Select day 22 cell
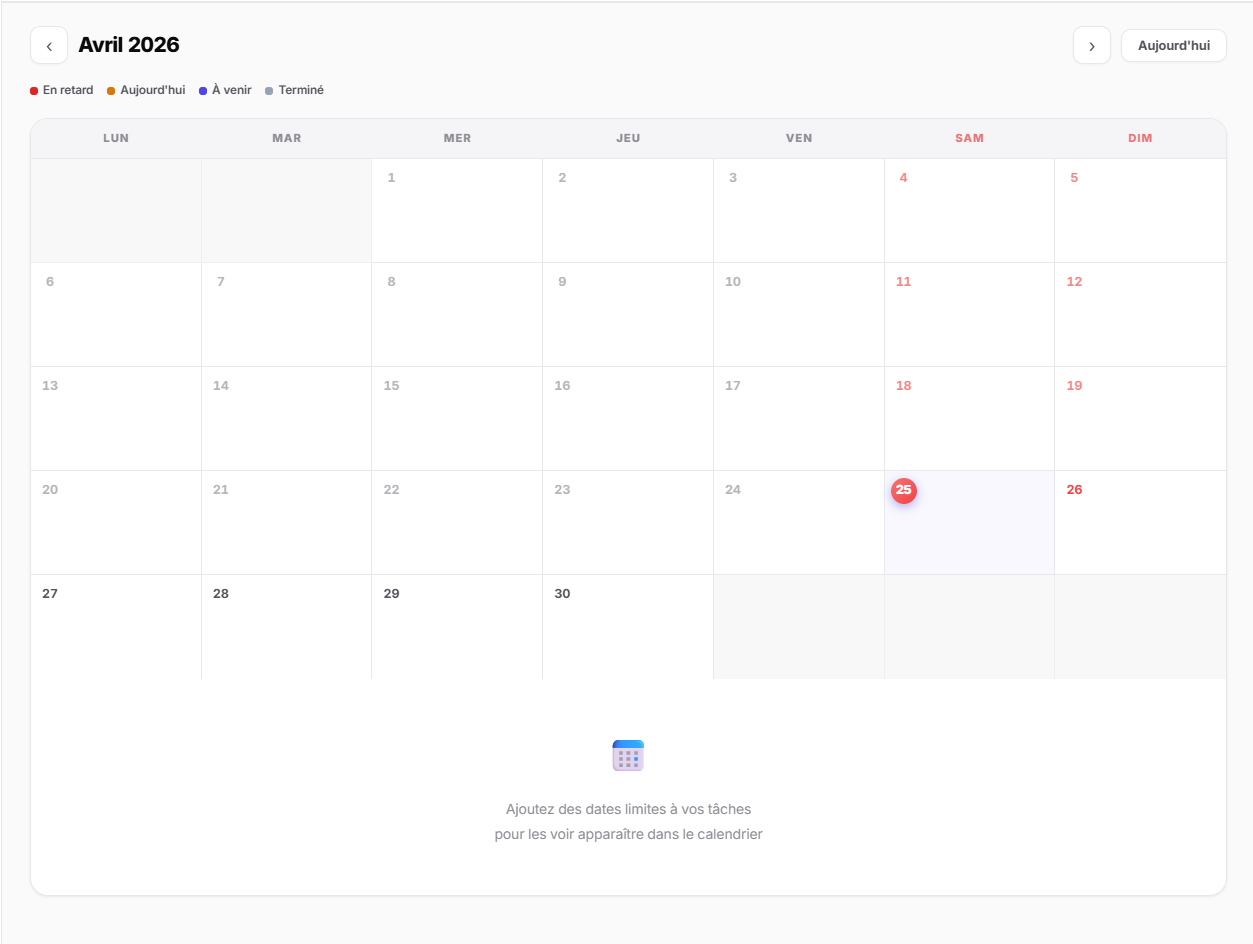The image size is (1253, 944). 457,523
